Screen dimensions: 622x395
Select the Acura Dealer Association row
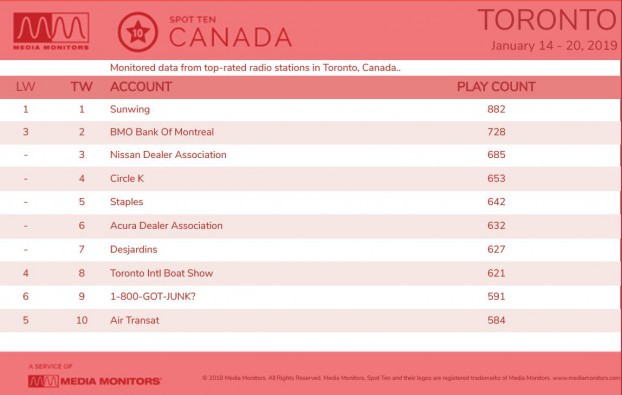click(310, 226)
